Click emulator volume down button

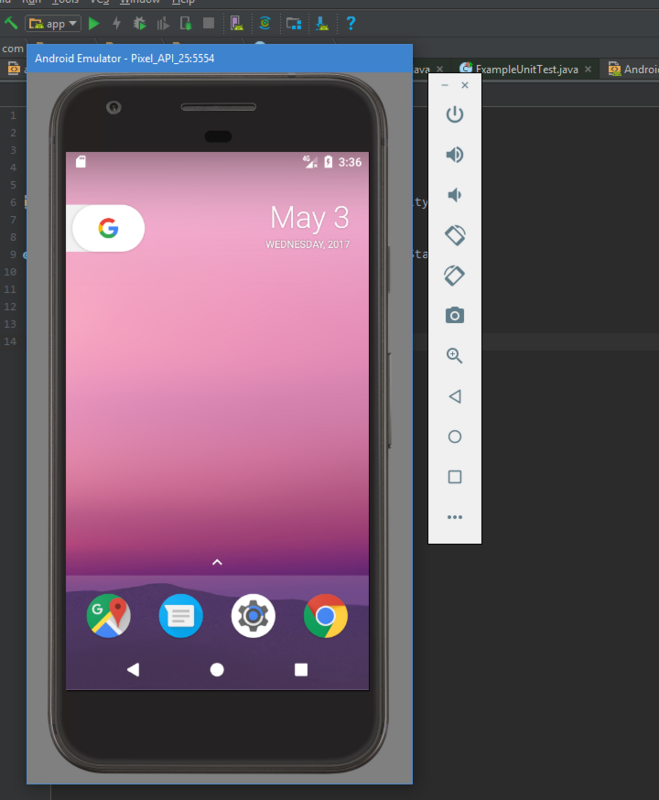click(x=453, y=195)
